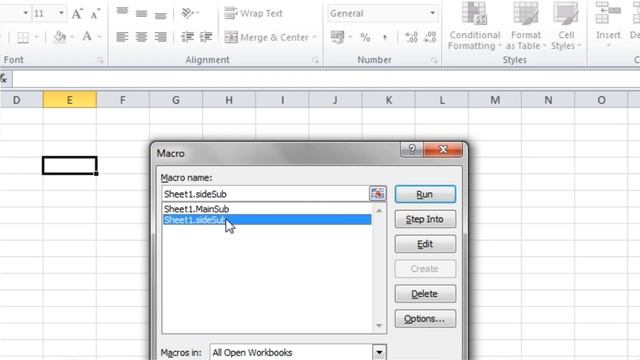Open Macros in dropdown
Screen dimensions: 640x360
379,352
